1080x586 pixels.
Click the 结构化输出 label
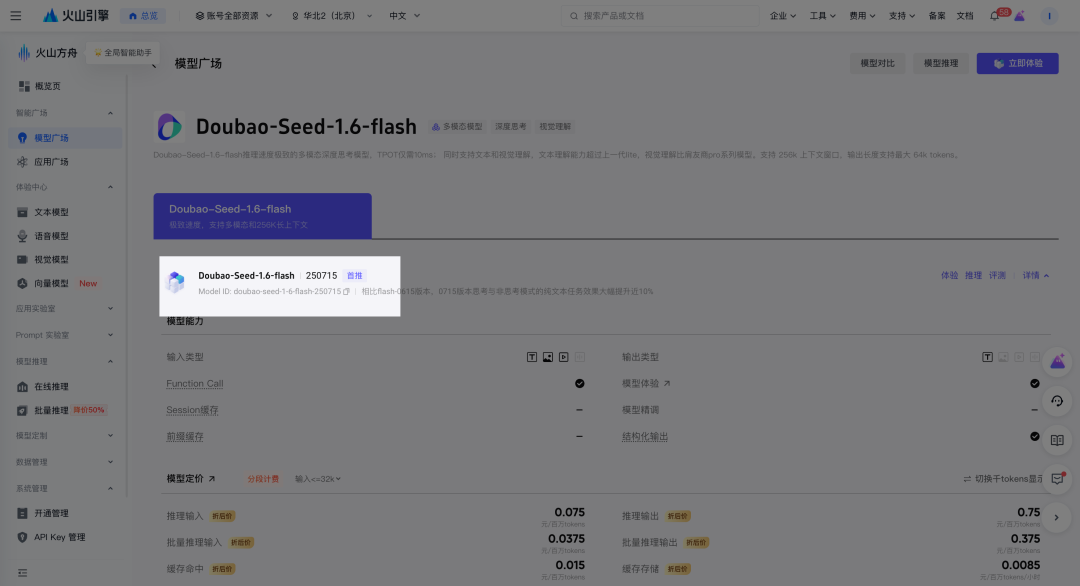tap(645, 437)
